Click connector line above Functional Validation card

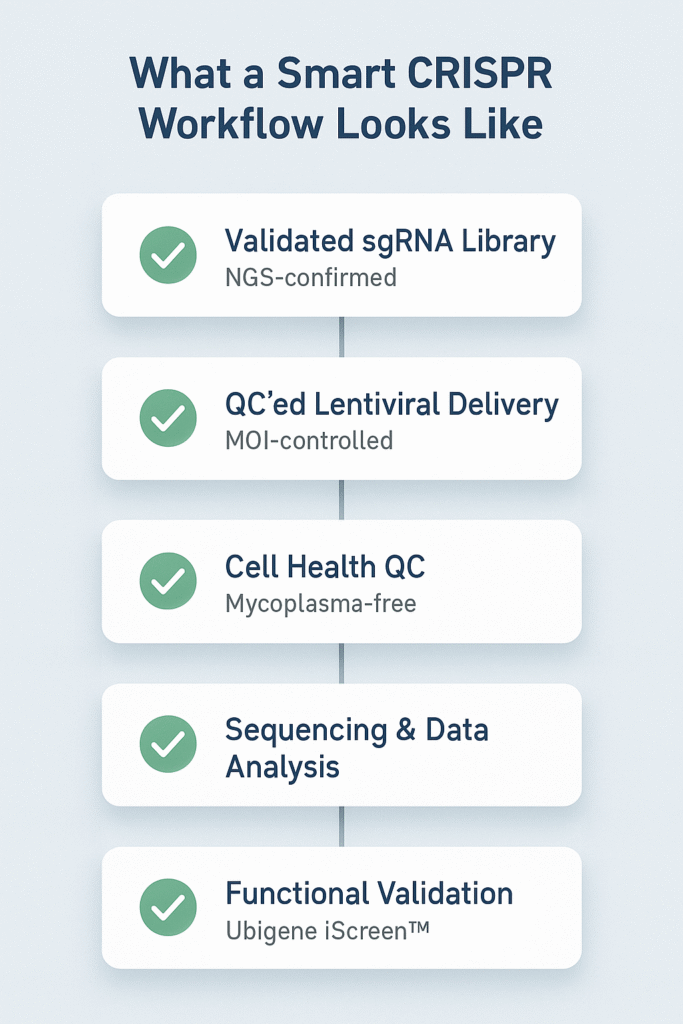(342, 827)
